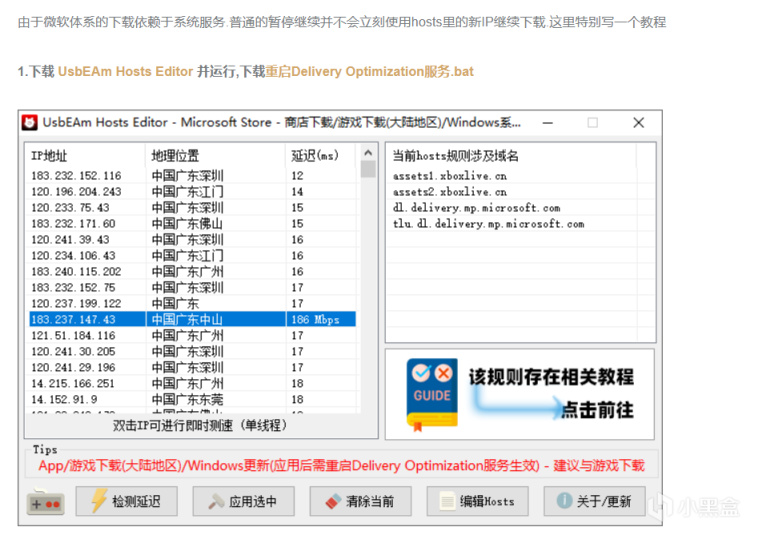Click the 关于/更新 about button
The width and height of the screenshot is (762, 535).
click(595, 501)
